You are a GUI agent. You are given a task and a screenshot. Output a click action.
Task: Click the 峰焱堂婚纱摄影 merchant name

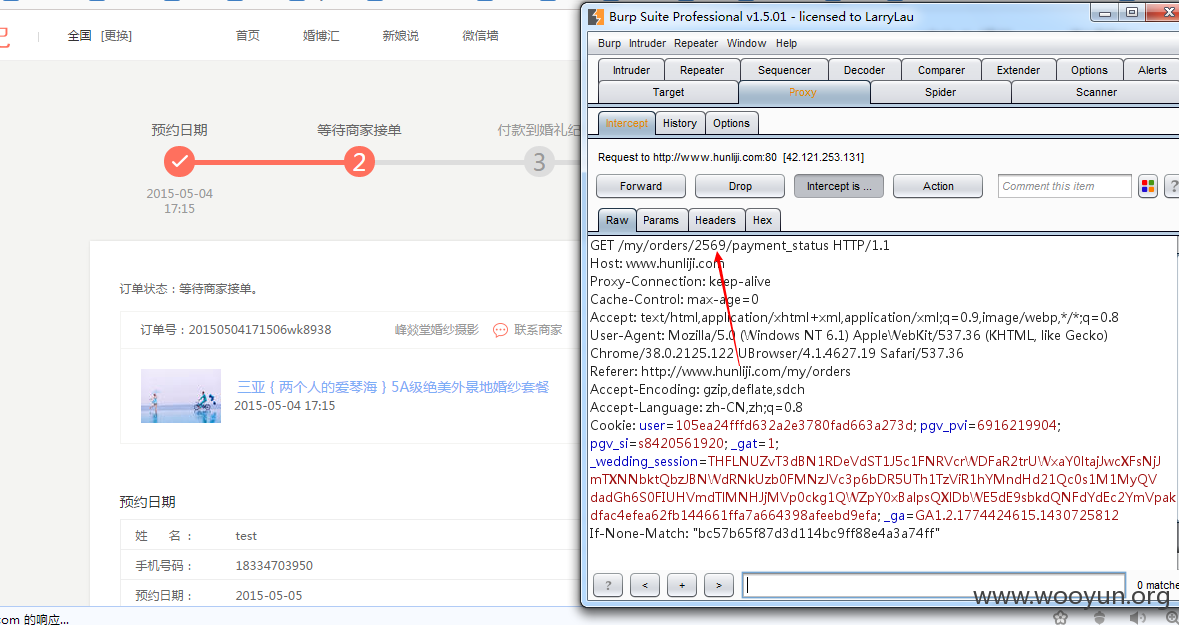(x=437, y=329)
